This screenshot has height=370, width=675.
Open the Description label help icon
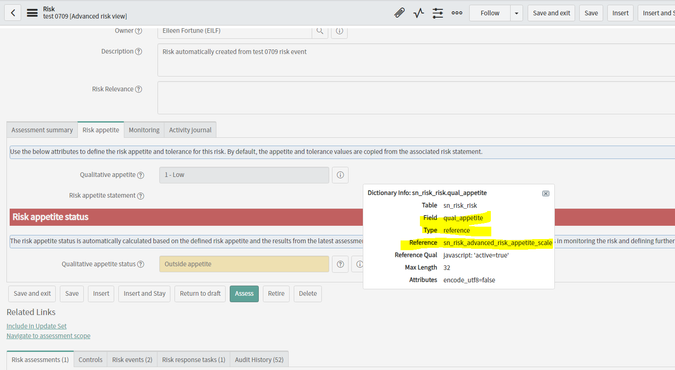(x=139, y=51)
